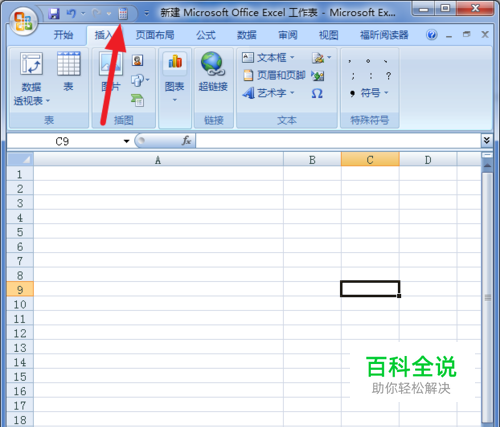Select row 17 header
This screenshot has height=427, width=500.
point(20,405)
